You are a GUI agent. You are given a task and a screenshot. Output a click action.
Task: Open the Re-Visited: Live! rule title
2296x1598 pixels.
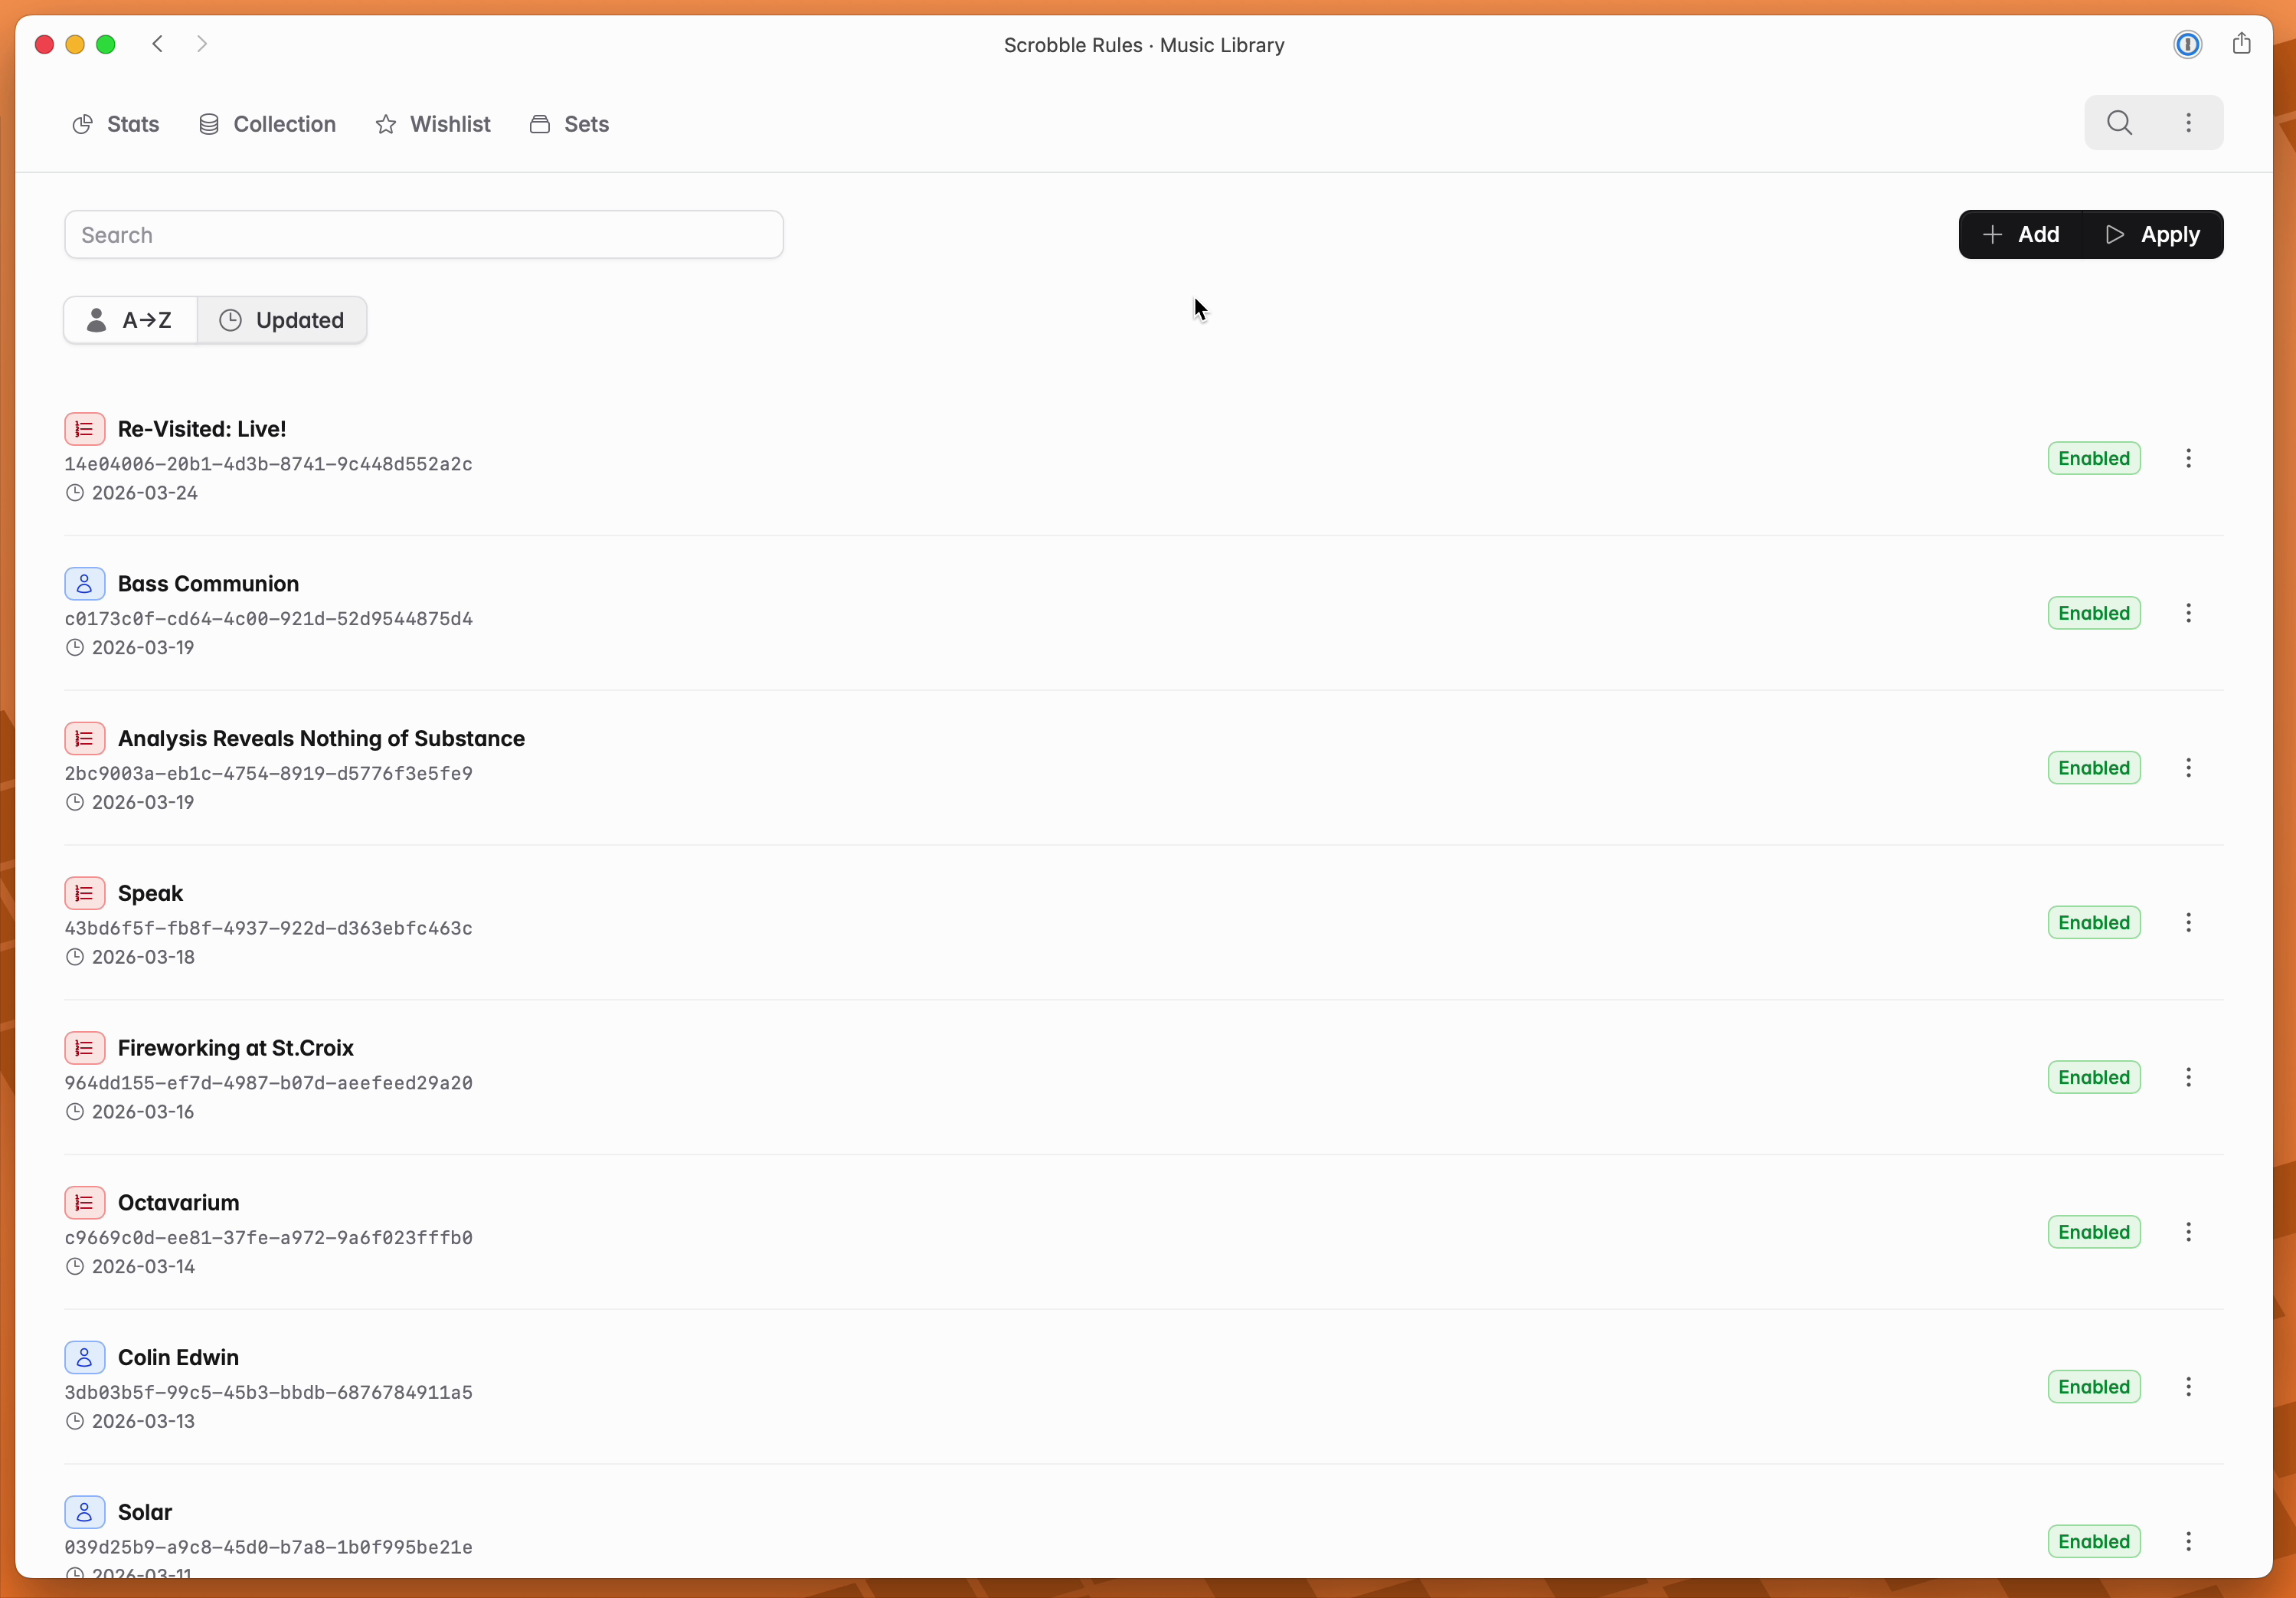click(x=202, y=429)
